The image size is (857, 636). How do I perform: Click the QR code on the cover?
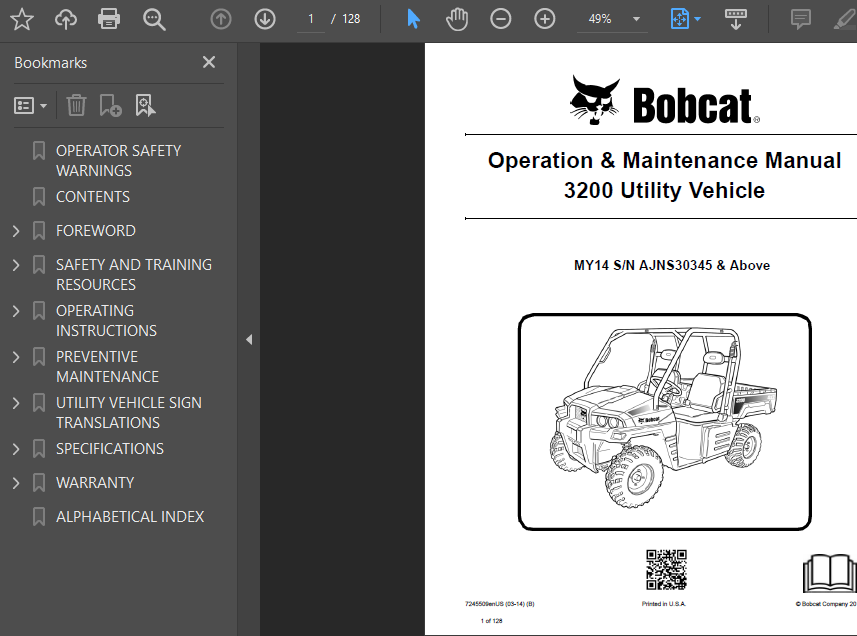(x=666, y=570)
